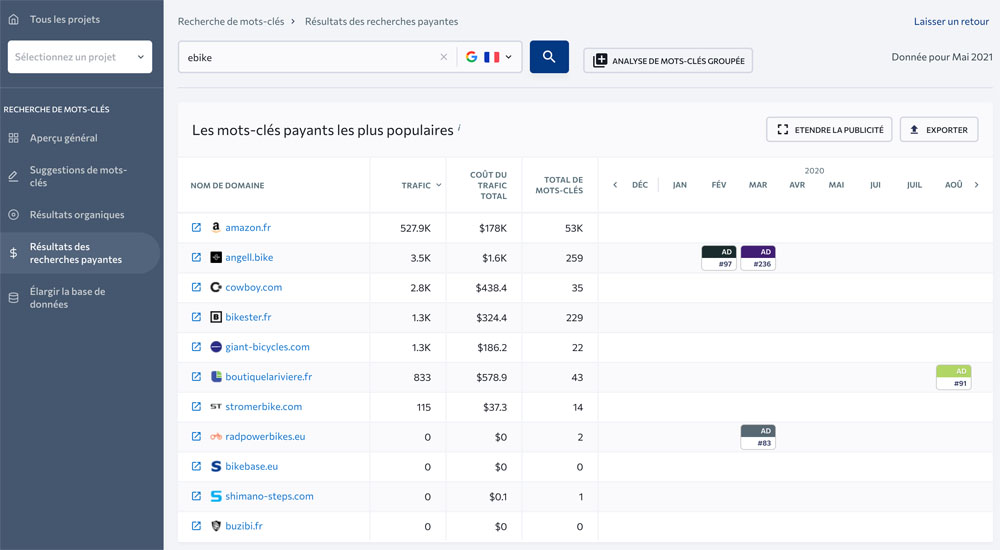Click the database icon for Élargir la base
Viewport: 1000px width, 550px height.
coord(13,298)
